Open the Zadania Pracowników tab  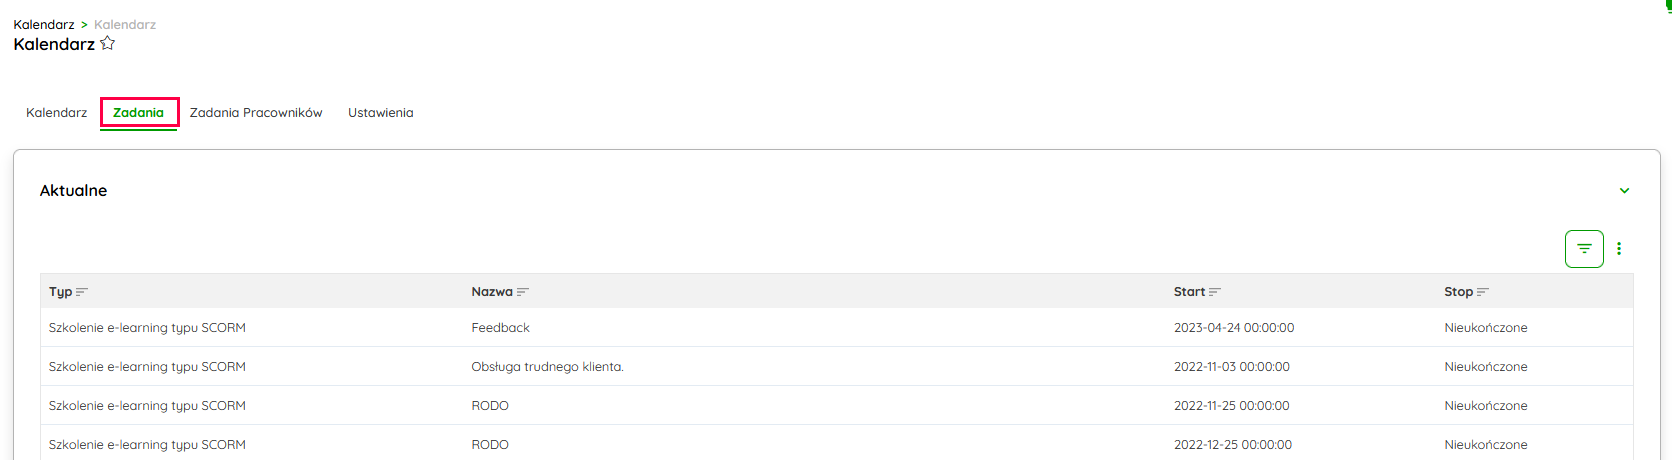(256, 113)
